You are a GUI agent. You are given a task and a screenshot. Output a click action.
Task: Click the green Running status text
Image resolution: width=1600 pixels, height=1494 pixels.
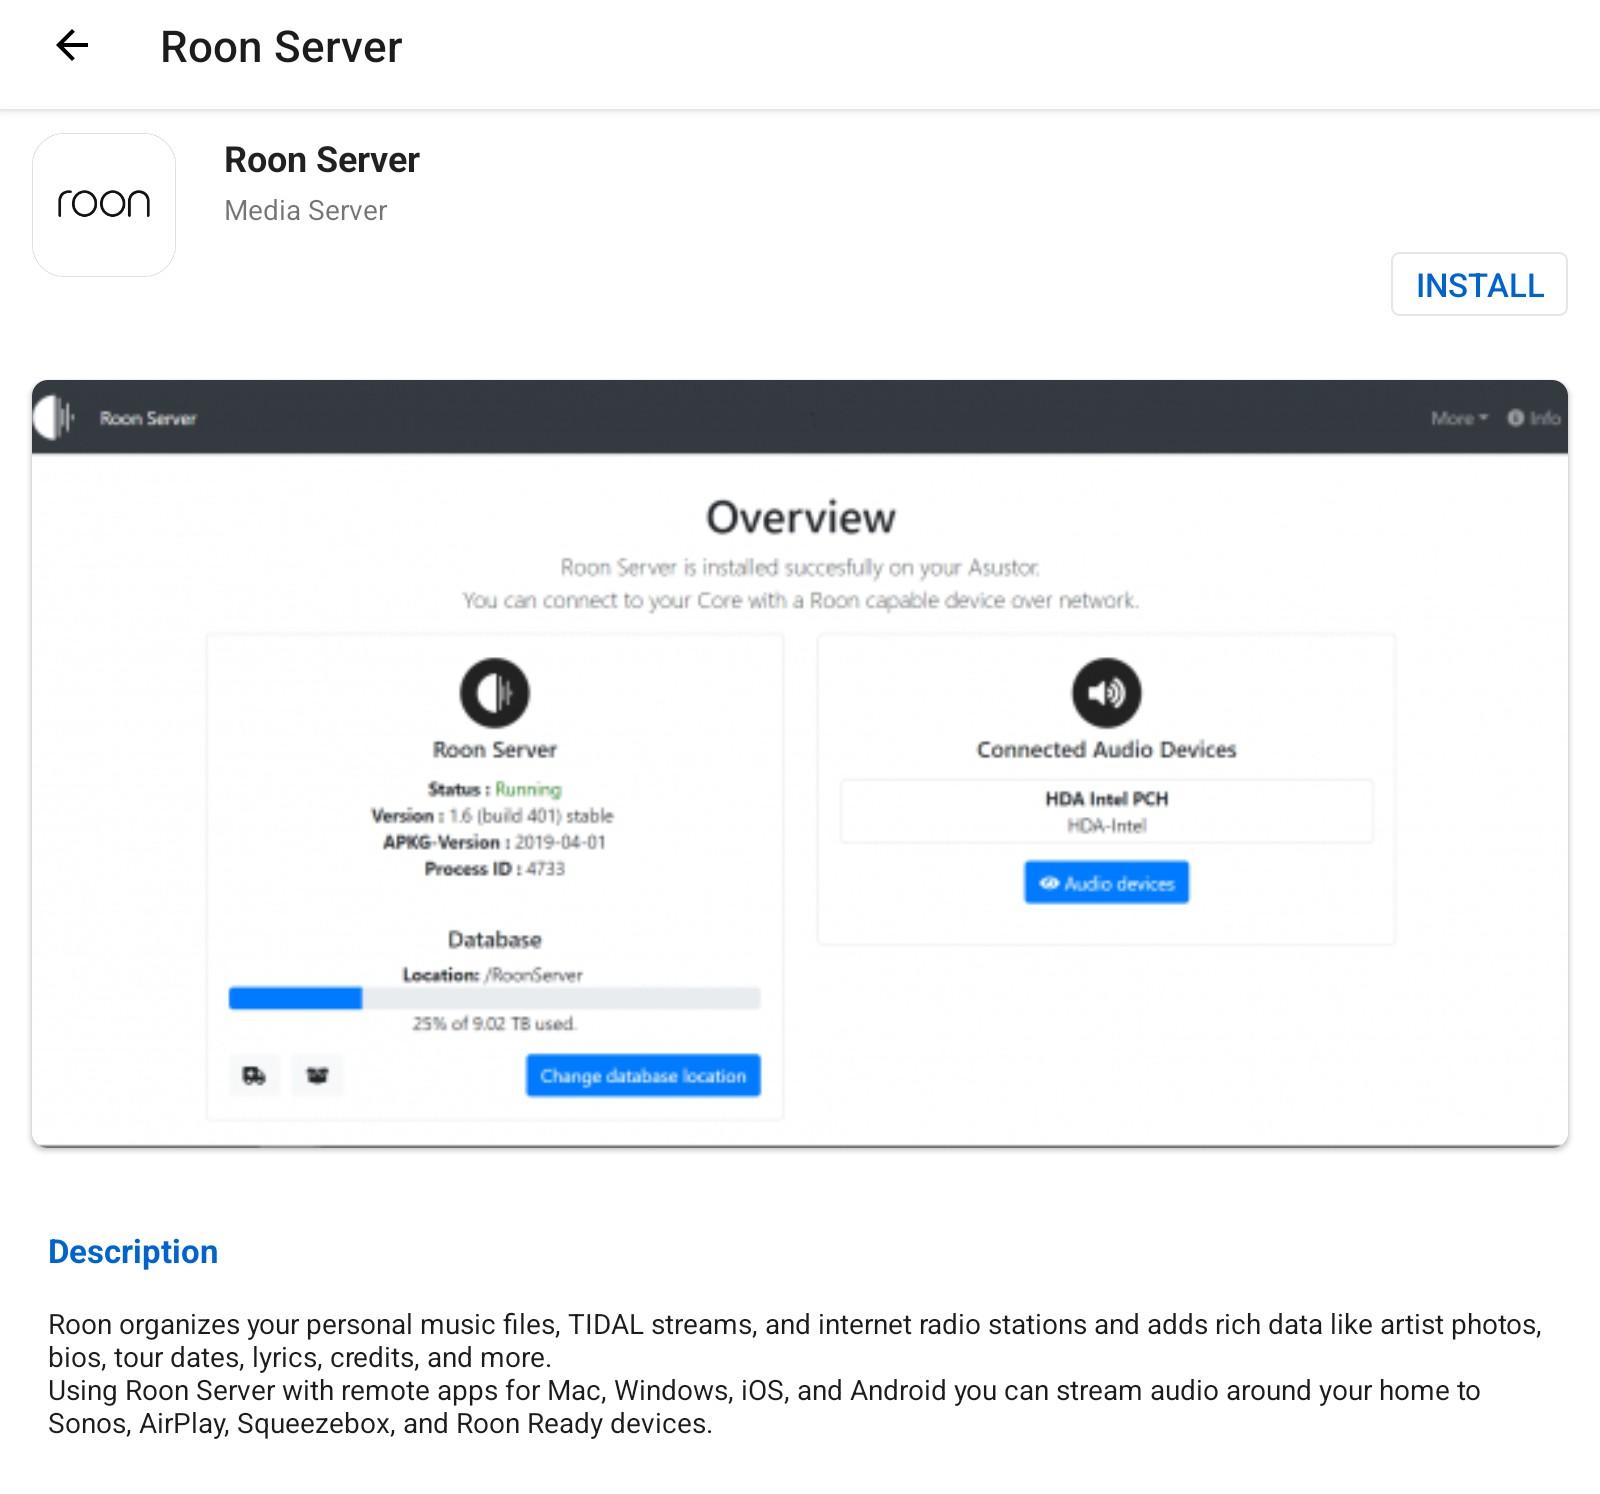click(528, 789)
